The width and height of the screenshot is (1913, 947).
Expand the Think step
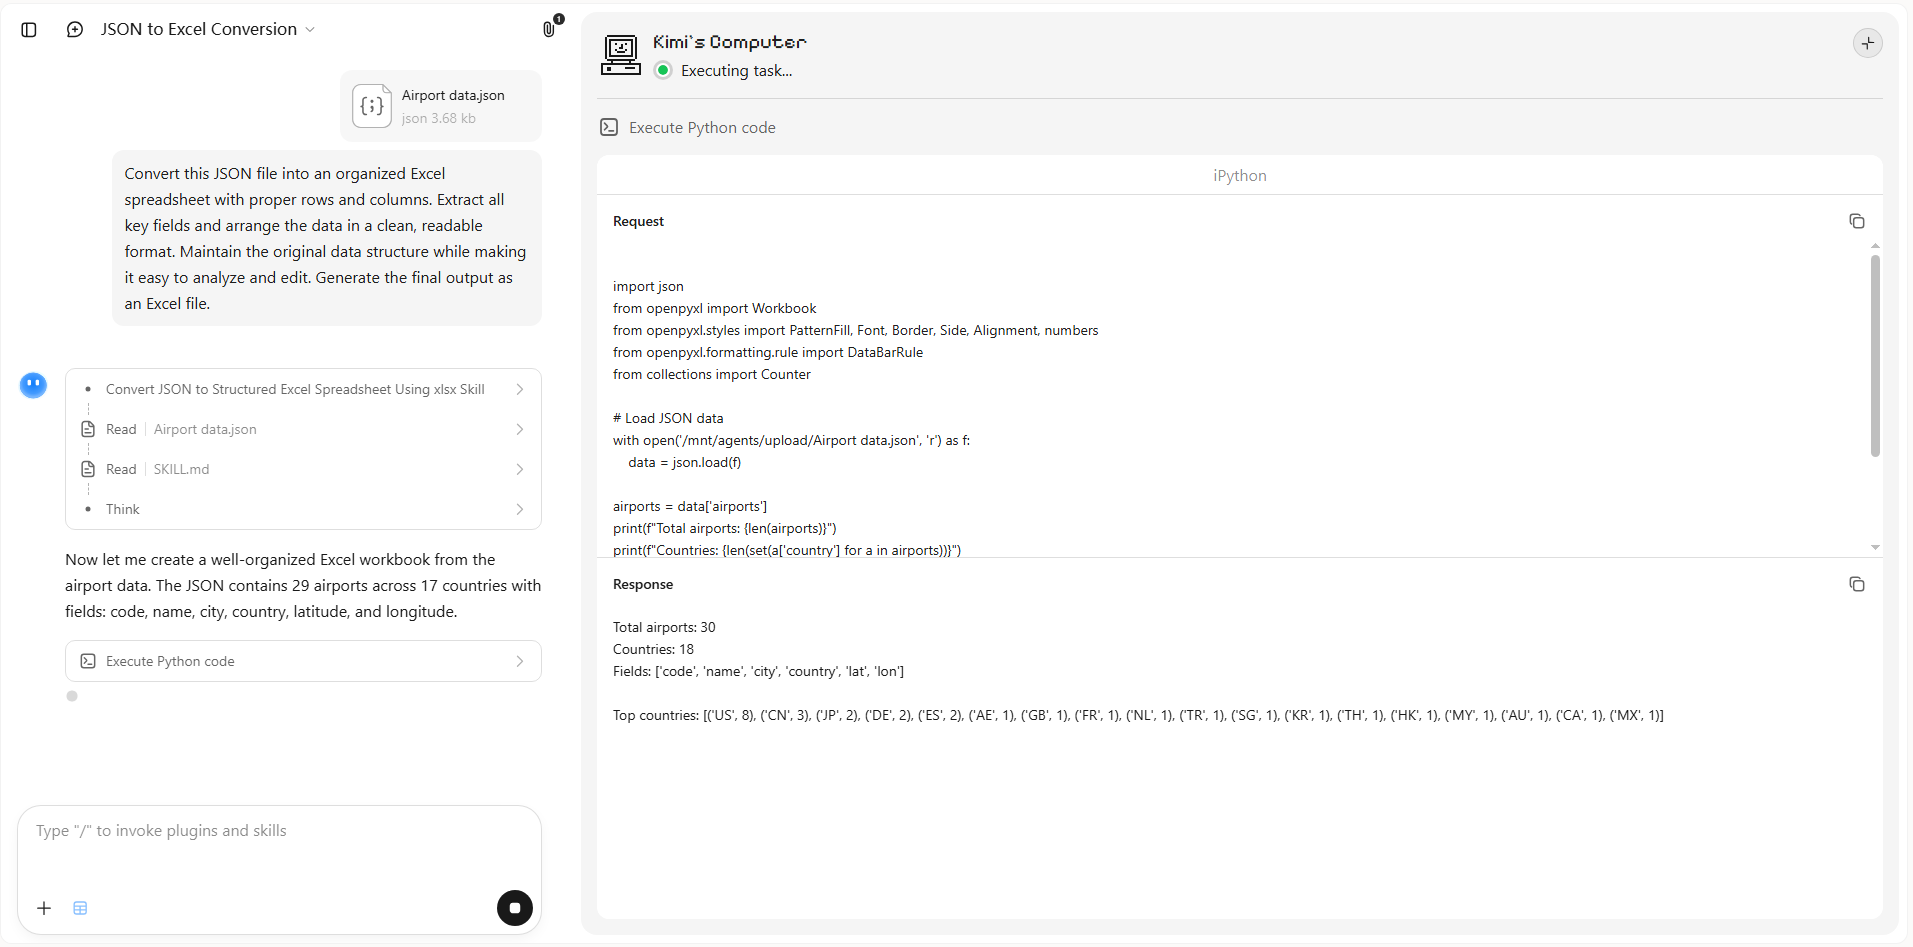(x=304, y=509)
